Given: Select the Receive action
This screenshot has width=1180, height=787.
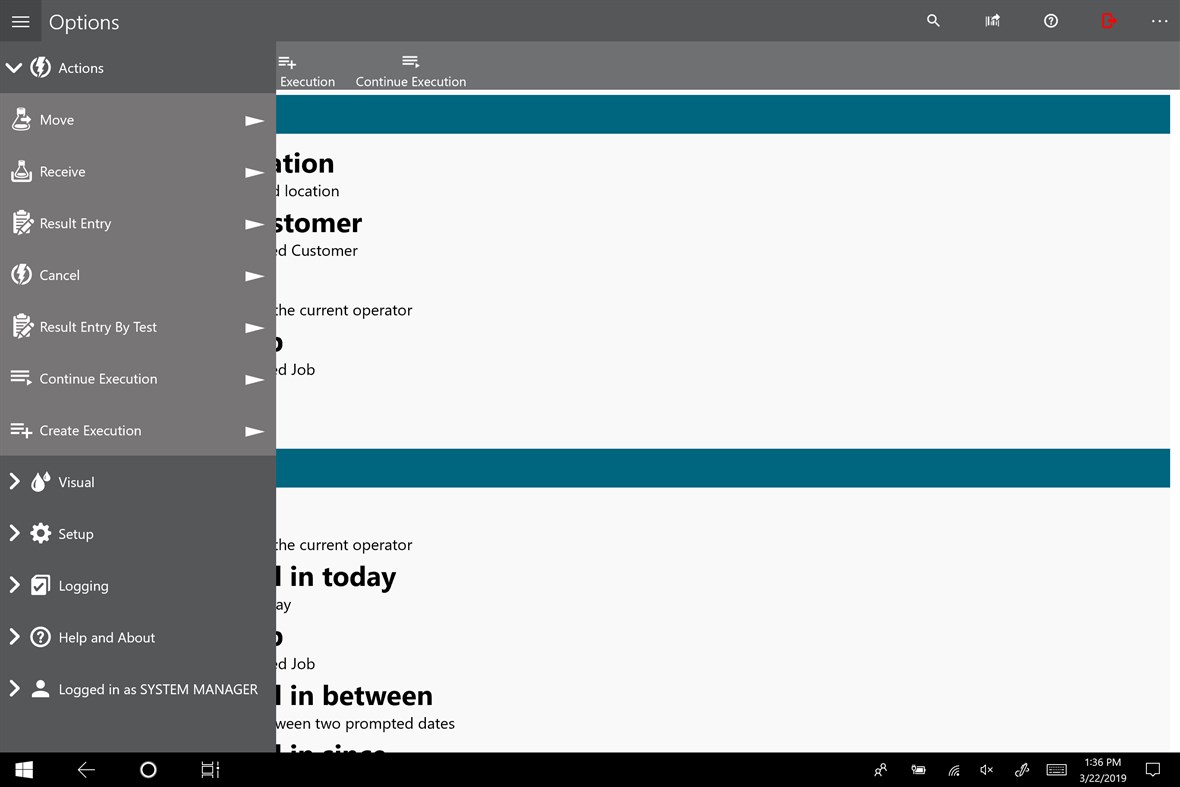Looking at the screenshot, I should pos(63,171).
